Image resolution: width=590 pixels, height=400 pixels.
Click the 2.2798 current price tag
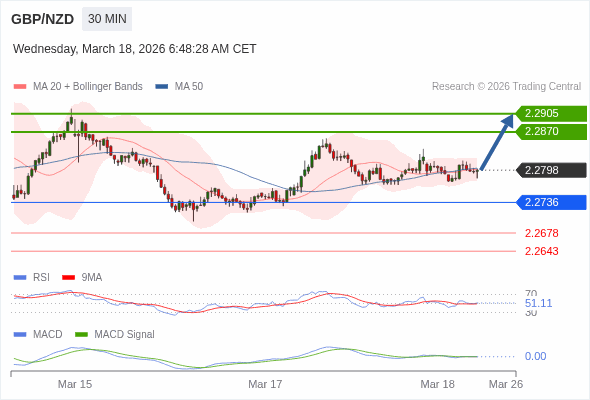[x=551, y=170]
